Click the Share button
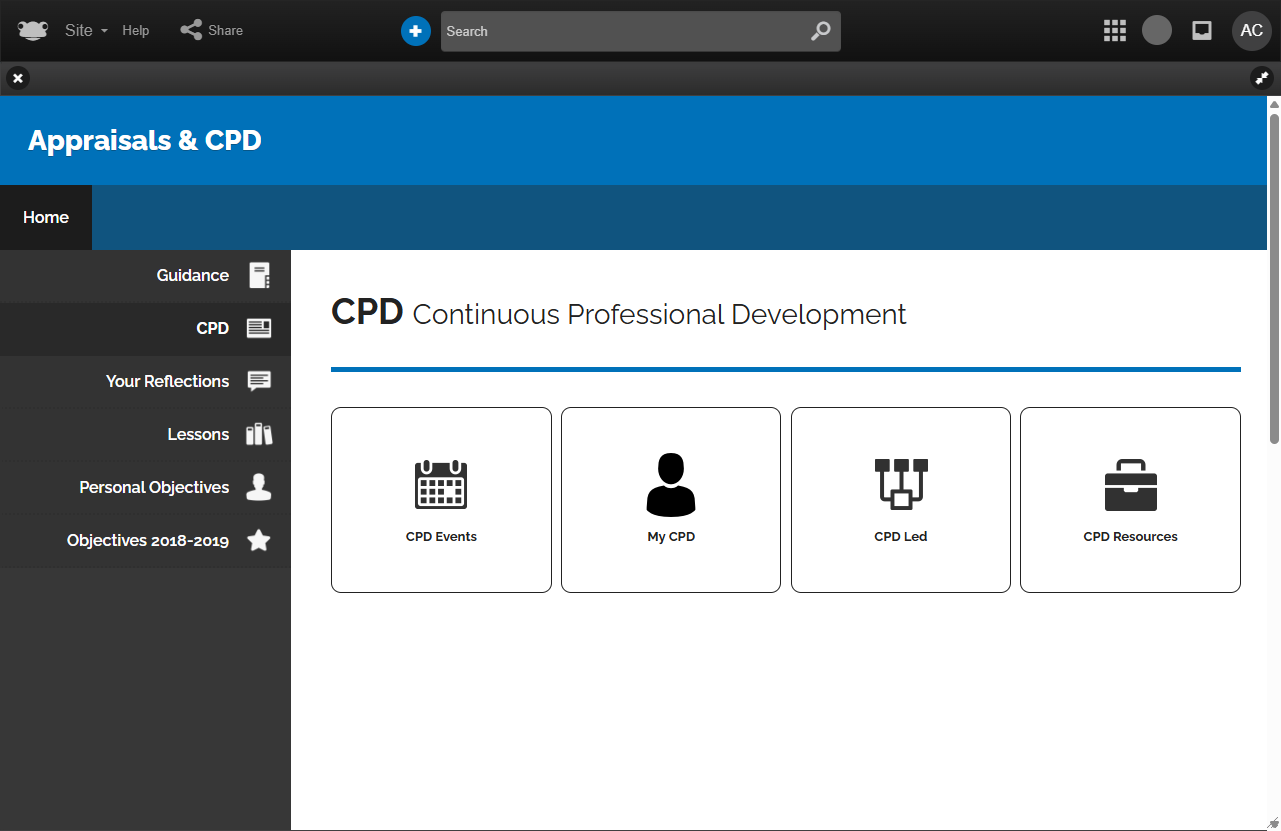 [212, 30]
